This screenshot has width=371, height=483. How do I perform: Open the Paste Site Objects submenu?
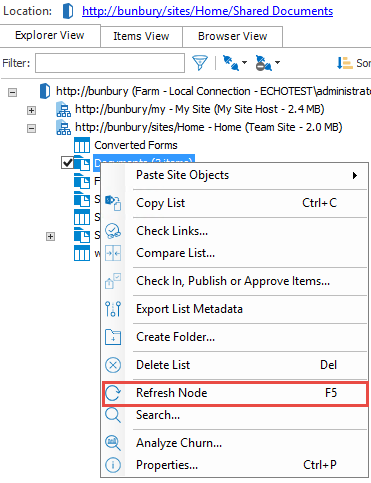234,175
